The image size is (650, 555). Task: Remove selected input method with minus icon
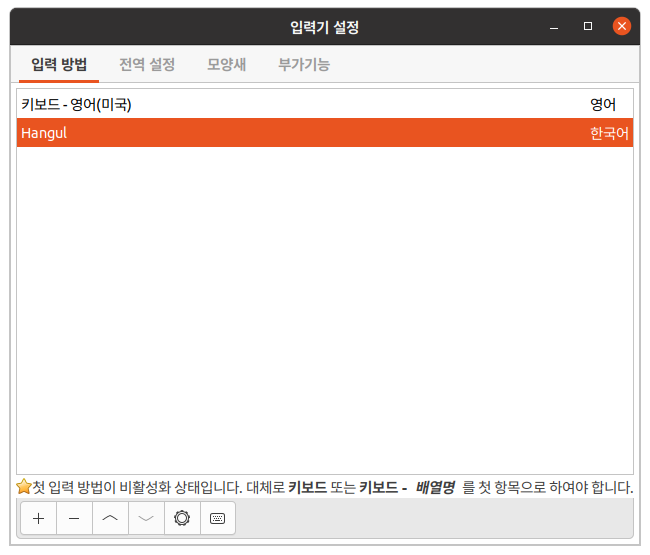[74, 518]
